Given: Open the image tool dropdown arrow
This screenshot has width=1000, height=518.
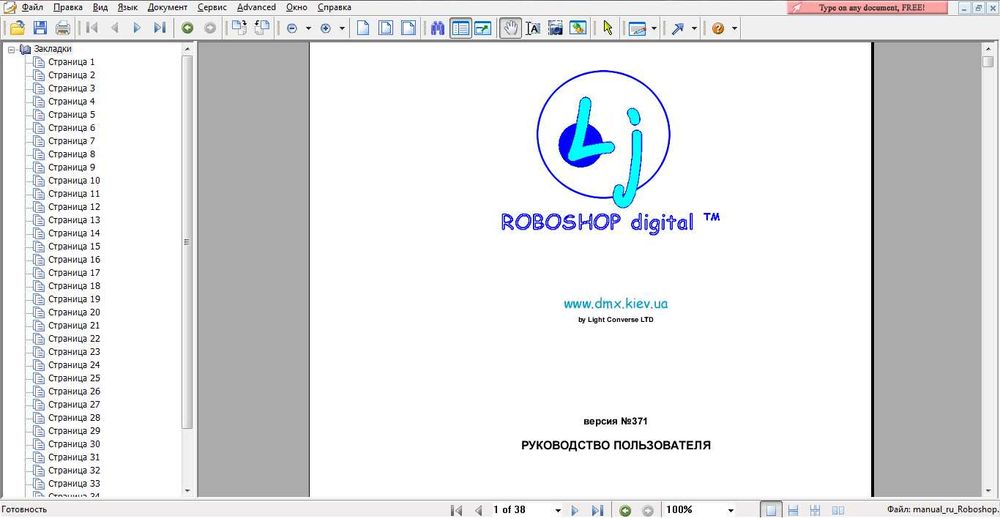Looking at the screenshot, I should [x=654, y=28].
